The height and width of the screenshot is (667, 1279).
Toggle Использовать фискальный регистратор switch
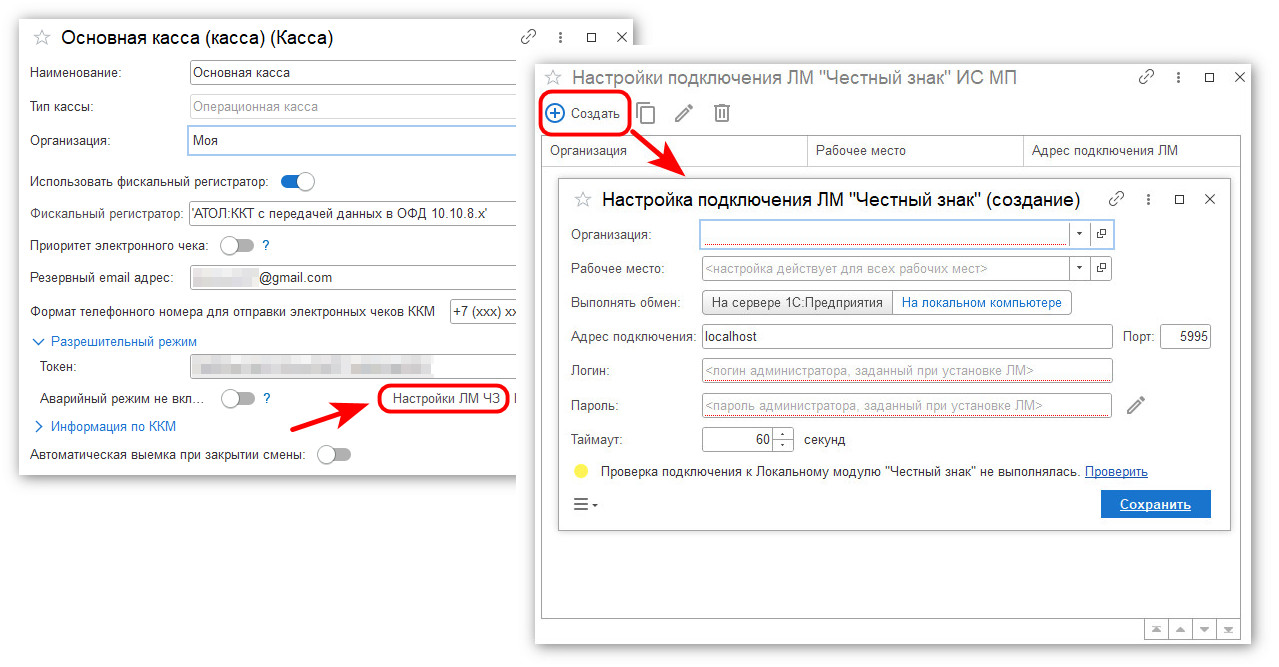tap(297, 181)
